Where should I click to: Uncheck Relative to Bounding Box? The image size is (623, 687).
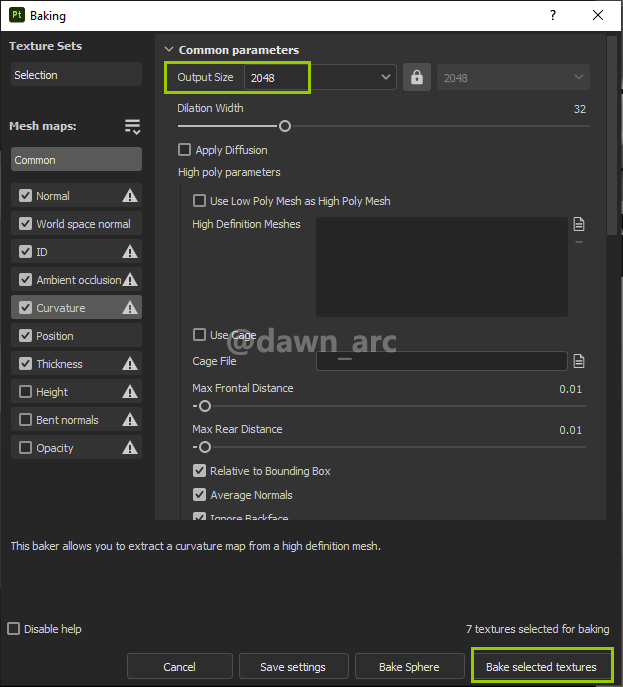(199, 471)
